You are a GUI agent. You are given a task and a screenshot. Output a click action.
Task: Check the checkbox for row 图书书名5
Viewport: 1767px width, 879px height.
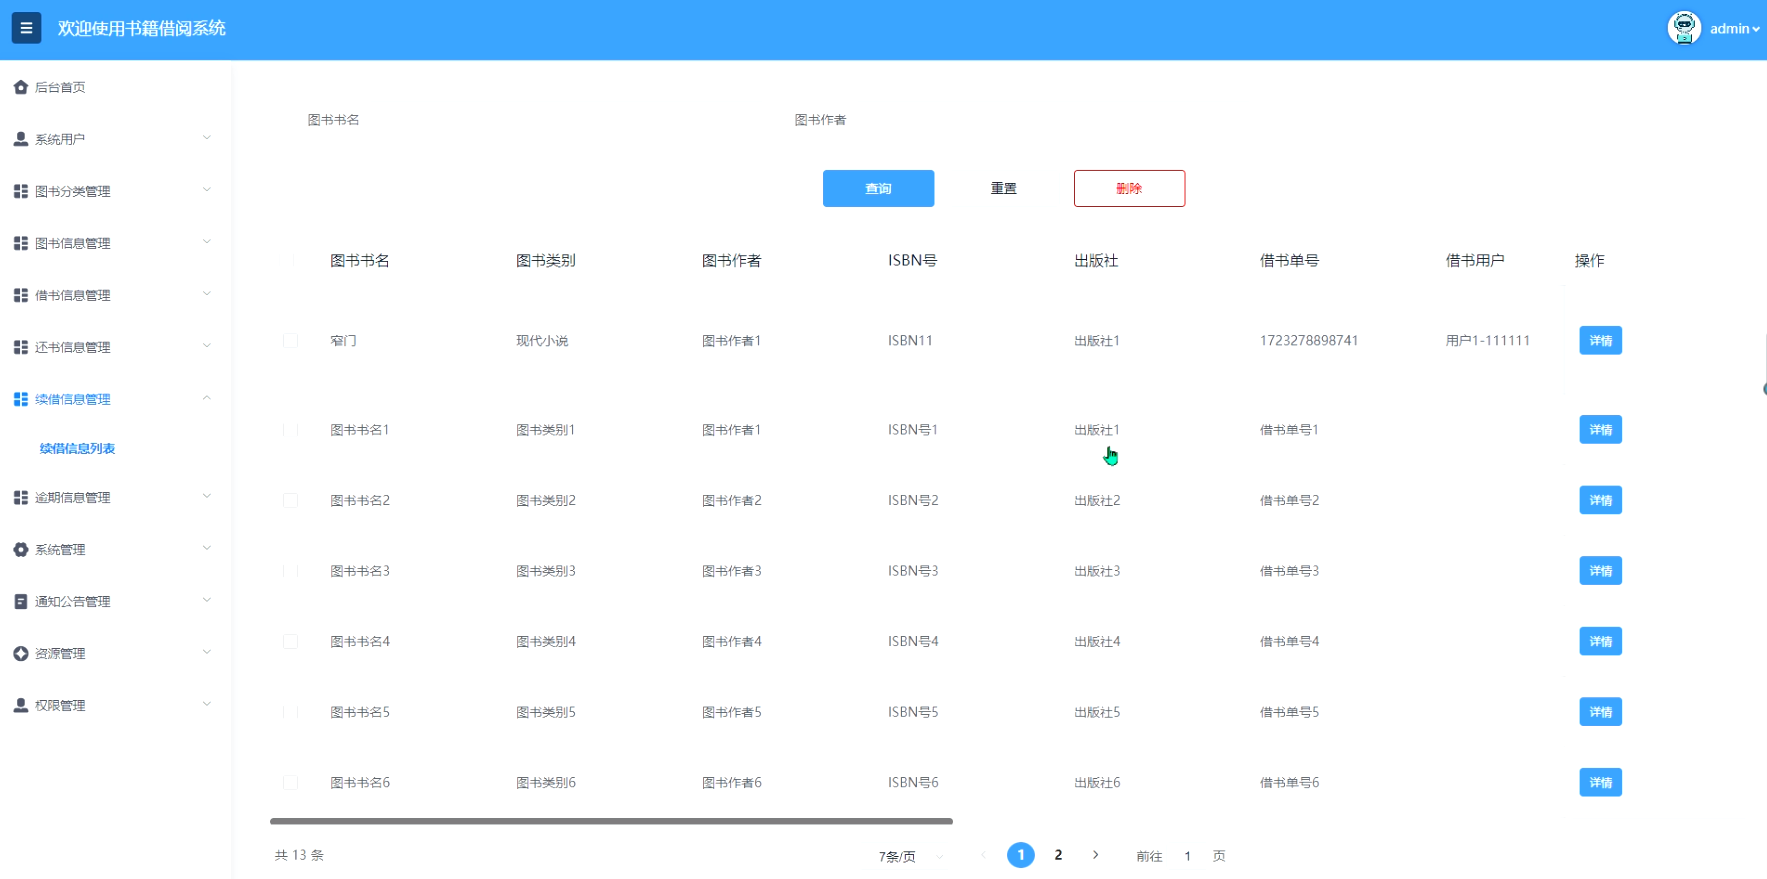(290, 712)
